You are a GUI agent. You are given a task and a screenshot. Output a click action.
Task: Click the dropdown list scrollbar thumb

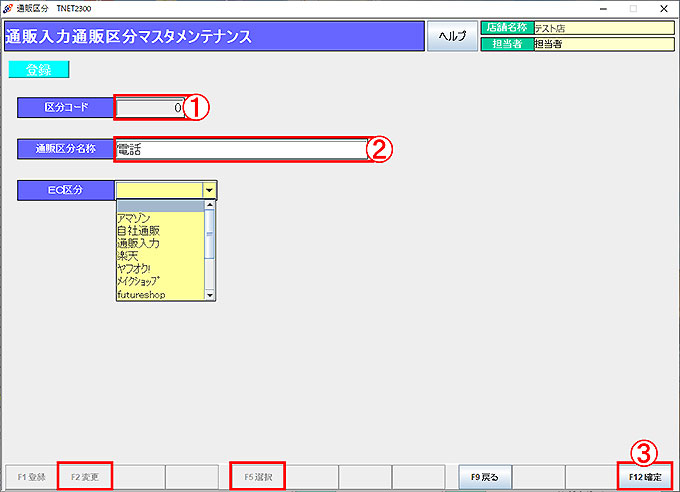pyautogui.click(x=210, y=234)
